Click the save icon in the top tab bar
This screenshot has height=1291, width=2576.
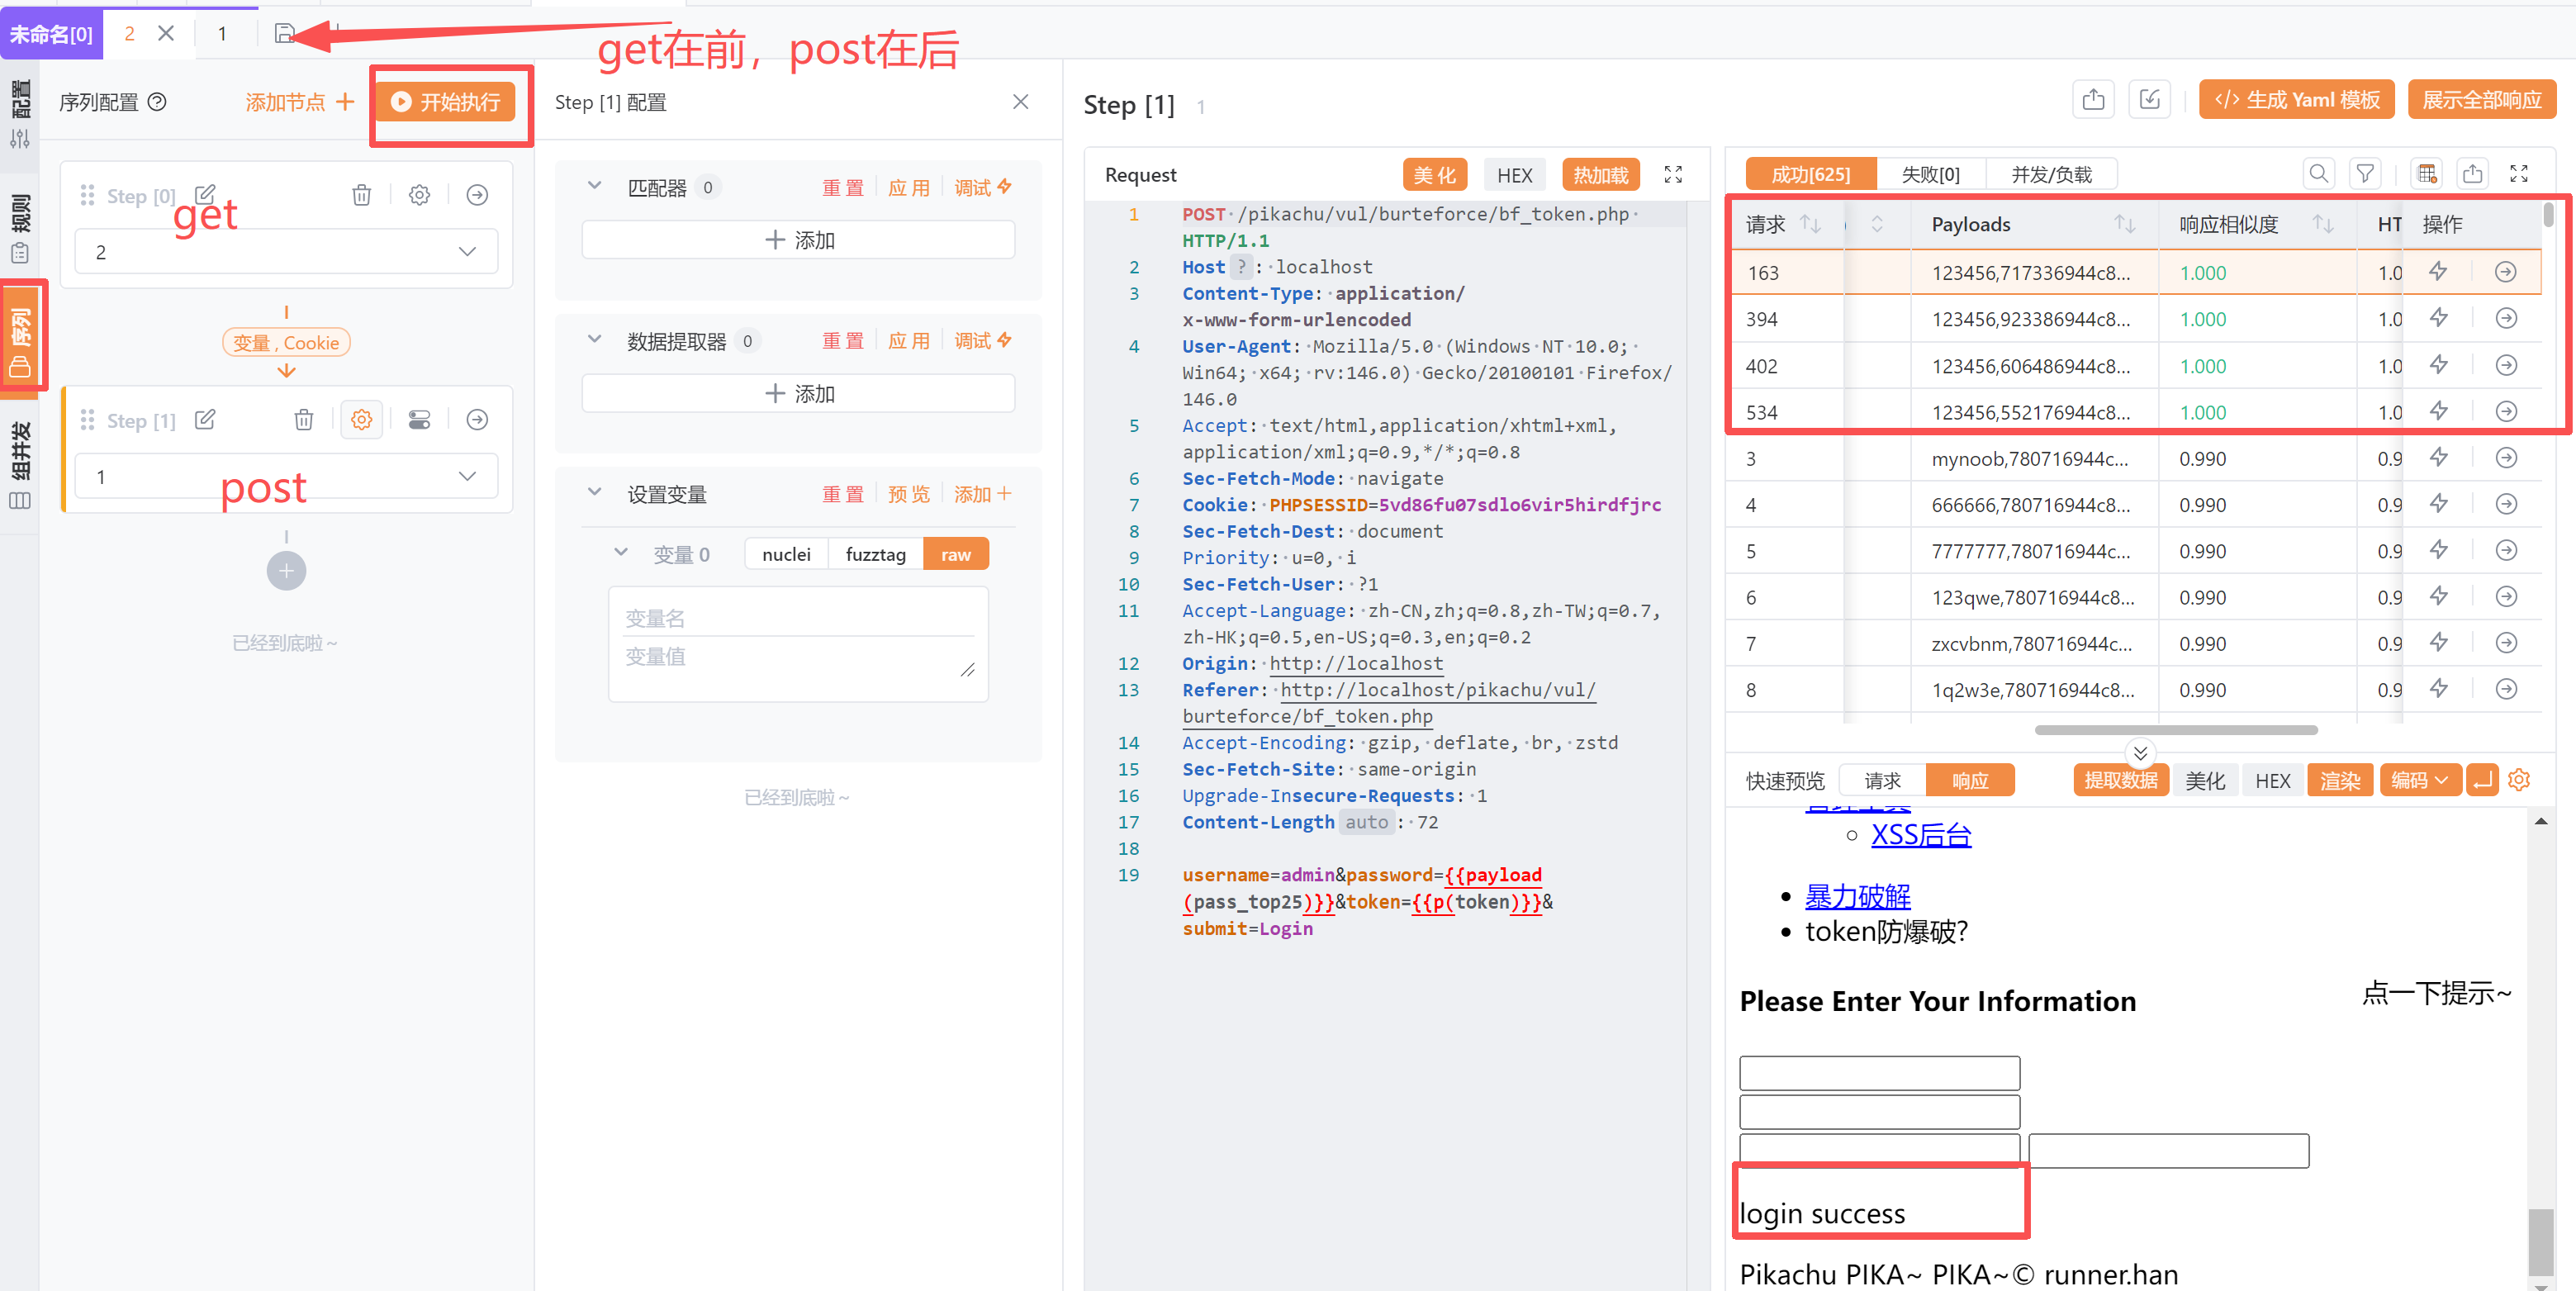click(284, 34)
